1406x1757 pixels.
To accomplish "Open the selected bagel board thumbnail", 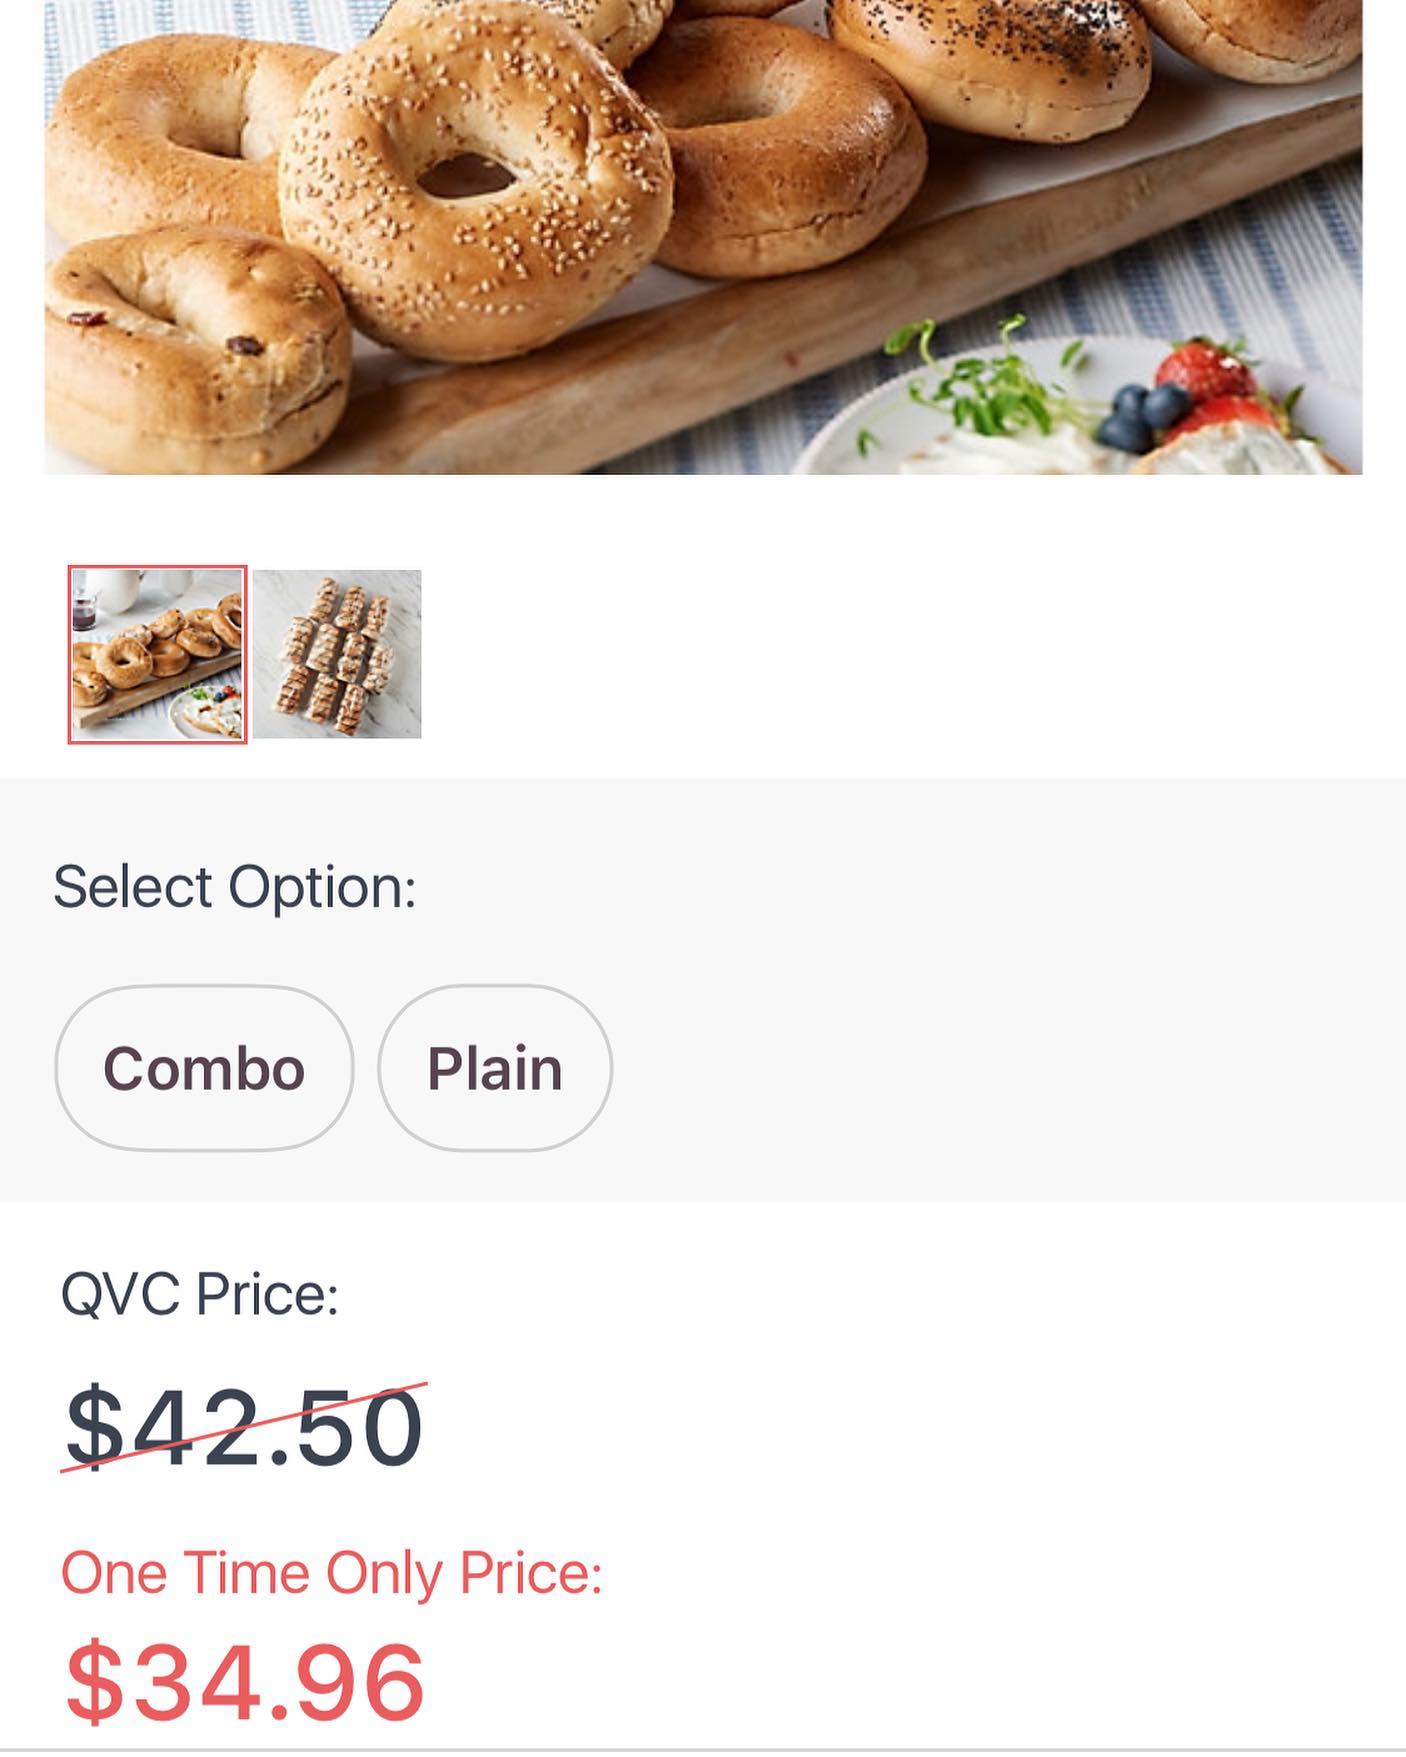I will coord(157,655).
